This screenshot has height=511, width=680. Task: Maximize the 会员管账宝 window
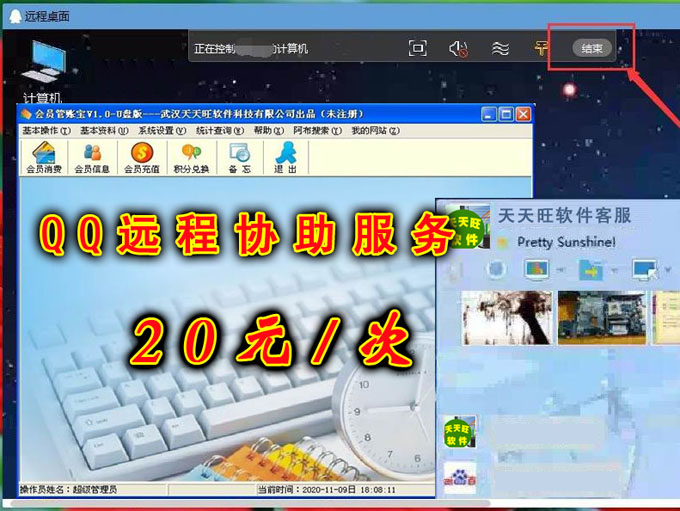tap(506, 115)
